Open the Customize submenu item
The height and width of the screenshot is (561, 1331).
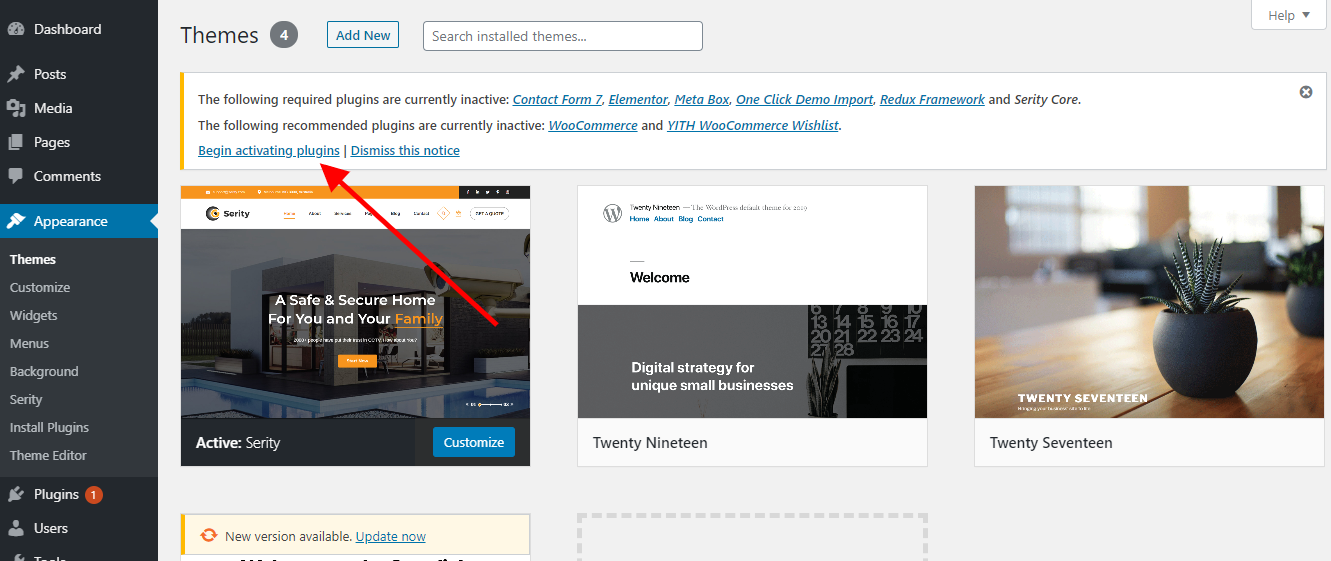(40, 287)
